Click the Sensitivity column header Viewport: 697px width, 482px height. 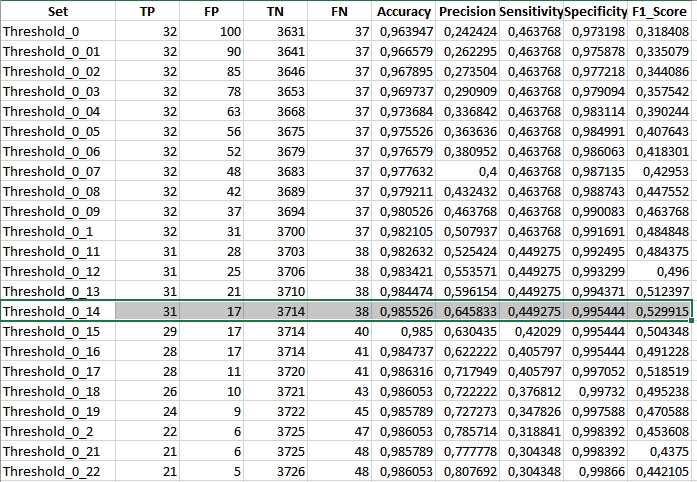529,11
